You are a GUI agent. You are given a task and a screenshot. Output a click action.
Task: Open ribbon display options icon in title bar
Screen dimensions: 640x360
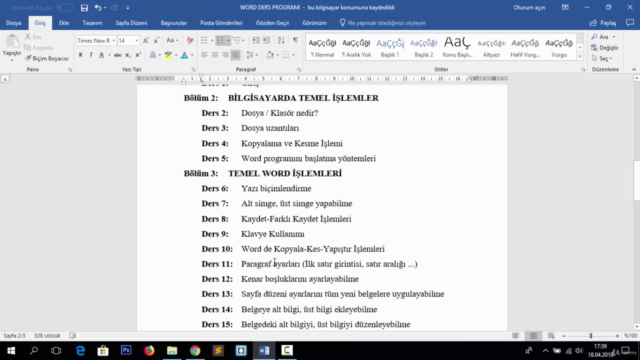tap(565, 7)
